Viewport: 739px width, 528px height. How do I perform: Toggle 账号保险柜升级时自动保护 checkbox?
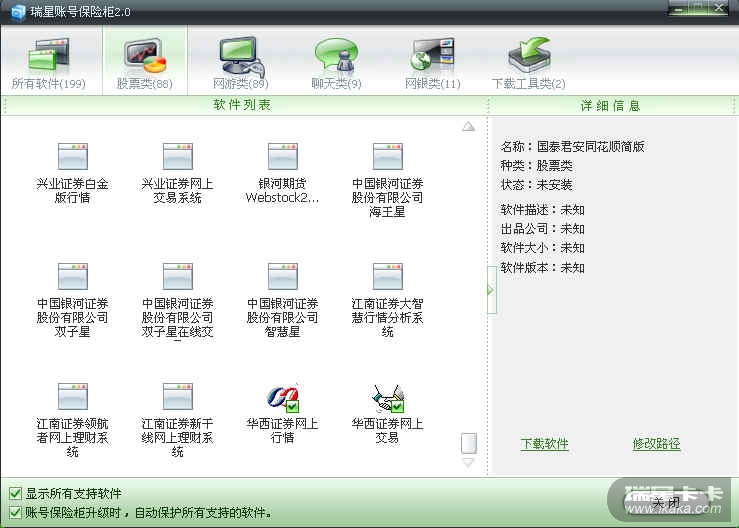pos(15,512)
